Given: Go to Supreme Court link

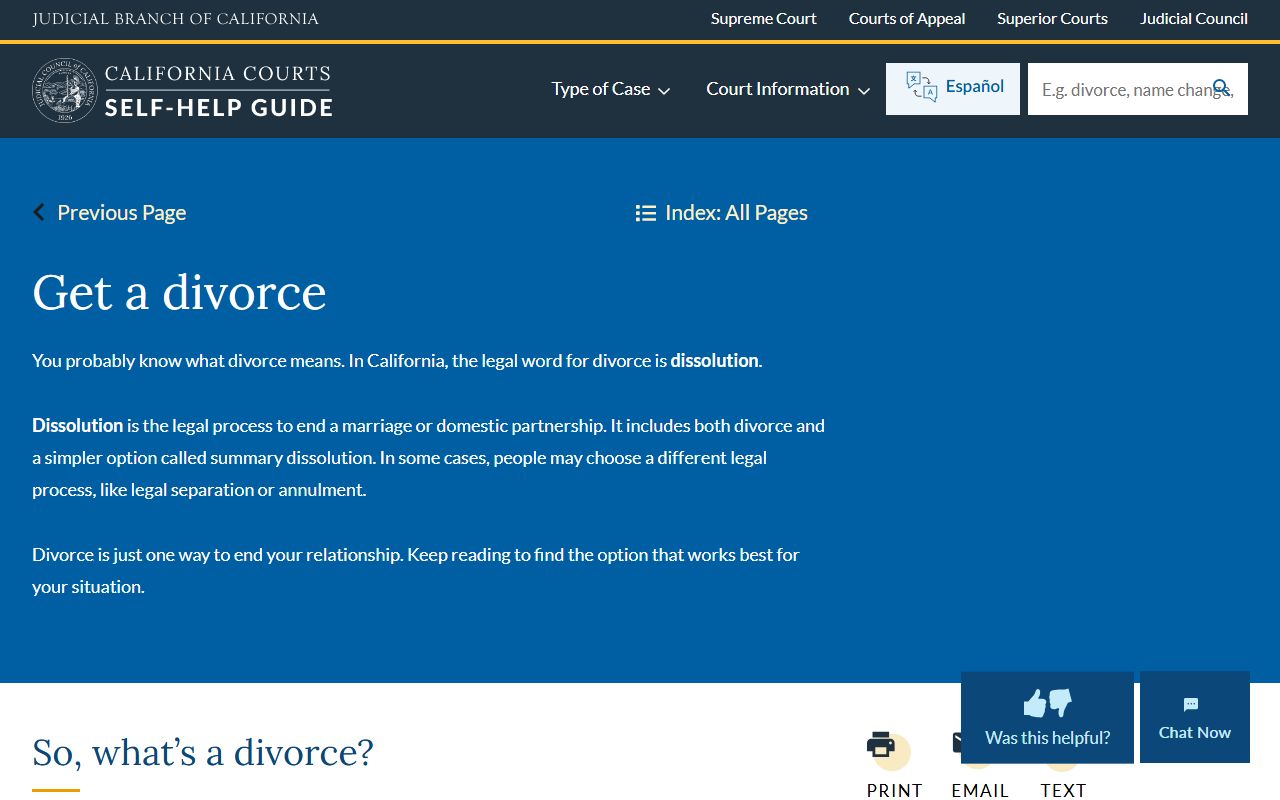Looking at the screenshot, I should 764,19.
